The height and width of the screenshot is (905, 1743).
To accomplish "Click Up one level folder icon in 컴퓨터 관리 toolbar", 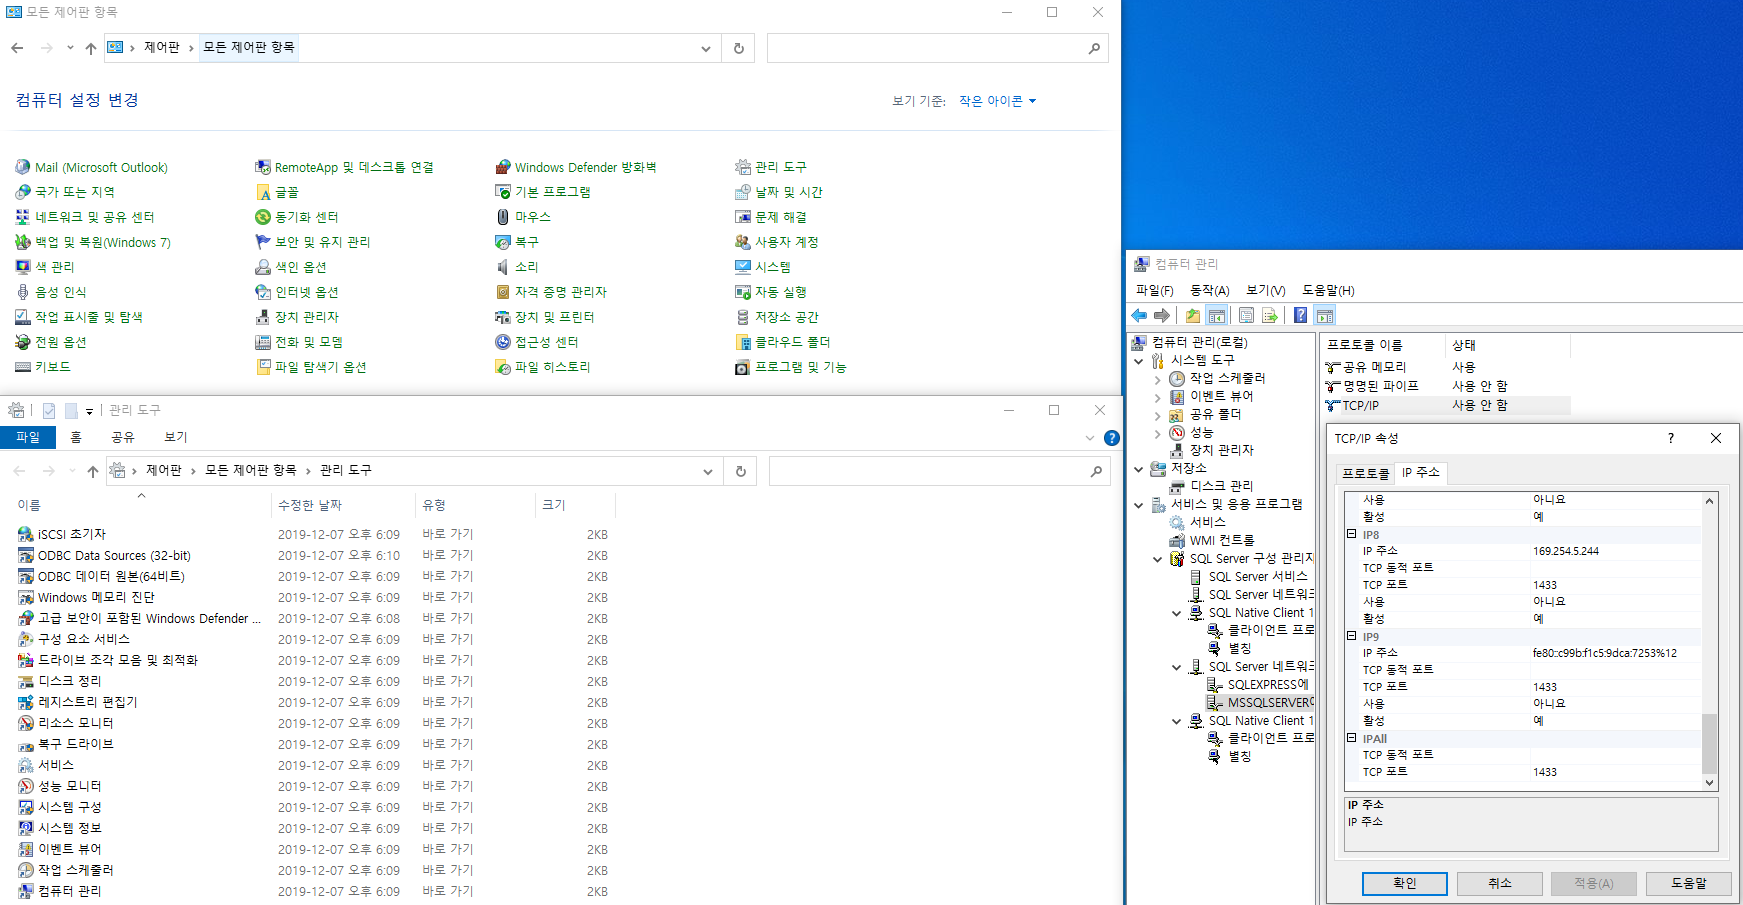I will point(1193,315).
